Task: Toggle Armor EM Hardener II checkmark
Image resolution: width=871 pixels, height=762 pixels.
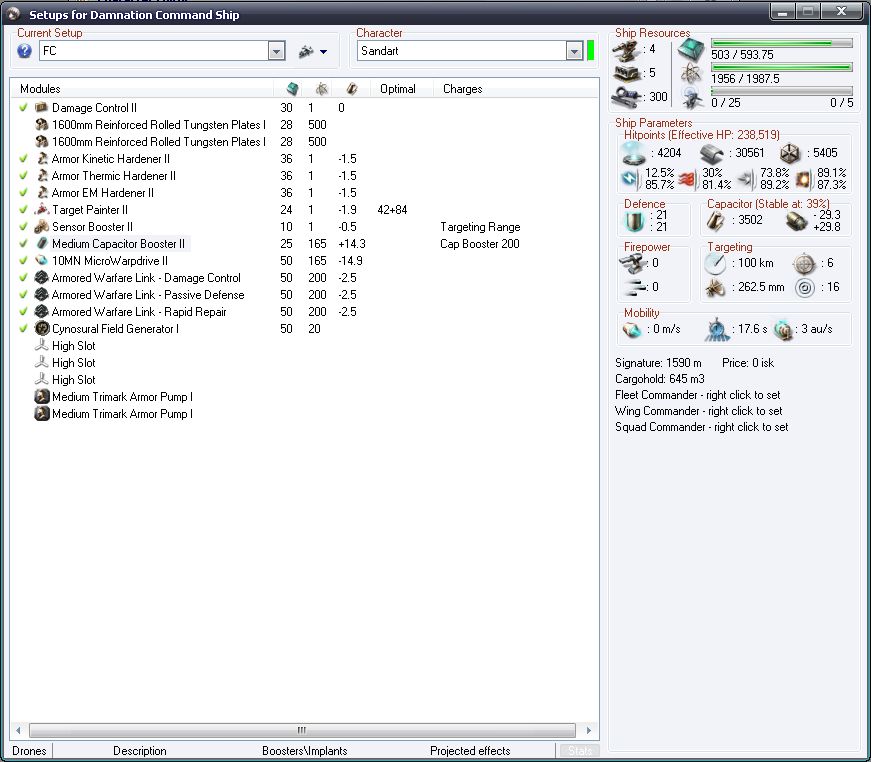Action: point(23,192)
